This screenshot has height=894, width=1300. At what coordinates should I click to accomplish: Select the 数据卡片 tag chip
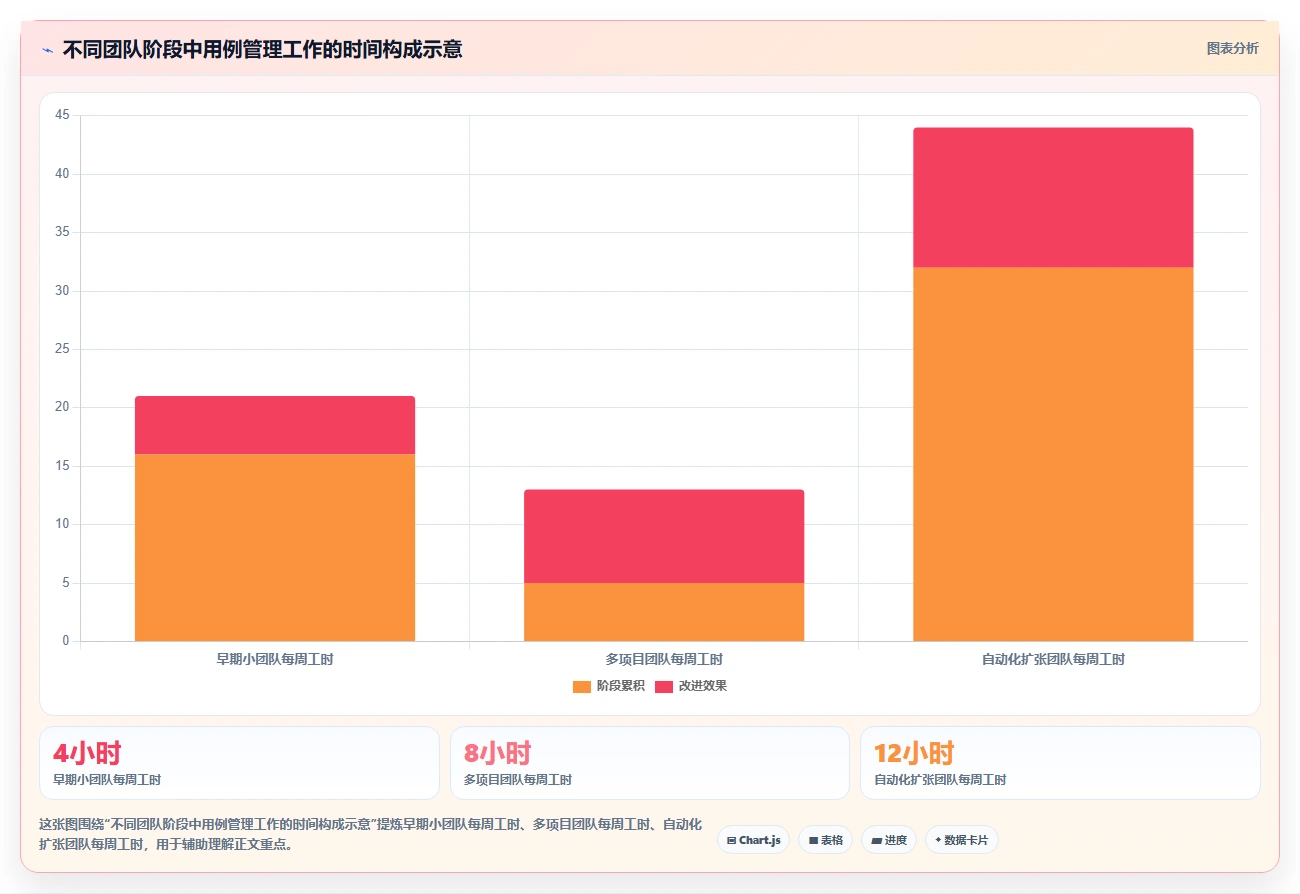click(961, 840)
